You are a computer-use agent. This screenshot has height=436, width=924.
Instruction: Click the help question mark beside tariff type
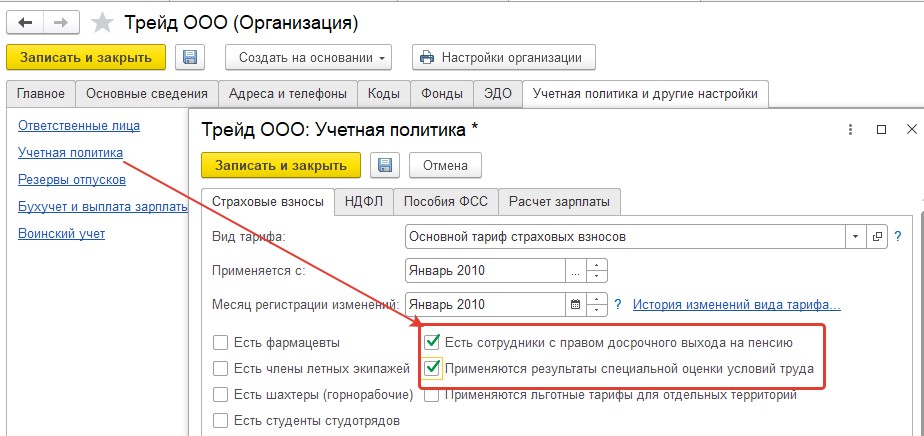(x=898, y=237)
